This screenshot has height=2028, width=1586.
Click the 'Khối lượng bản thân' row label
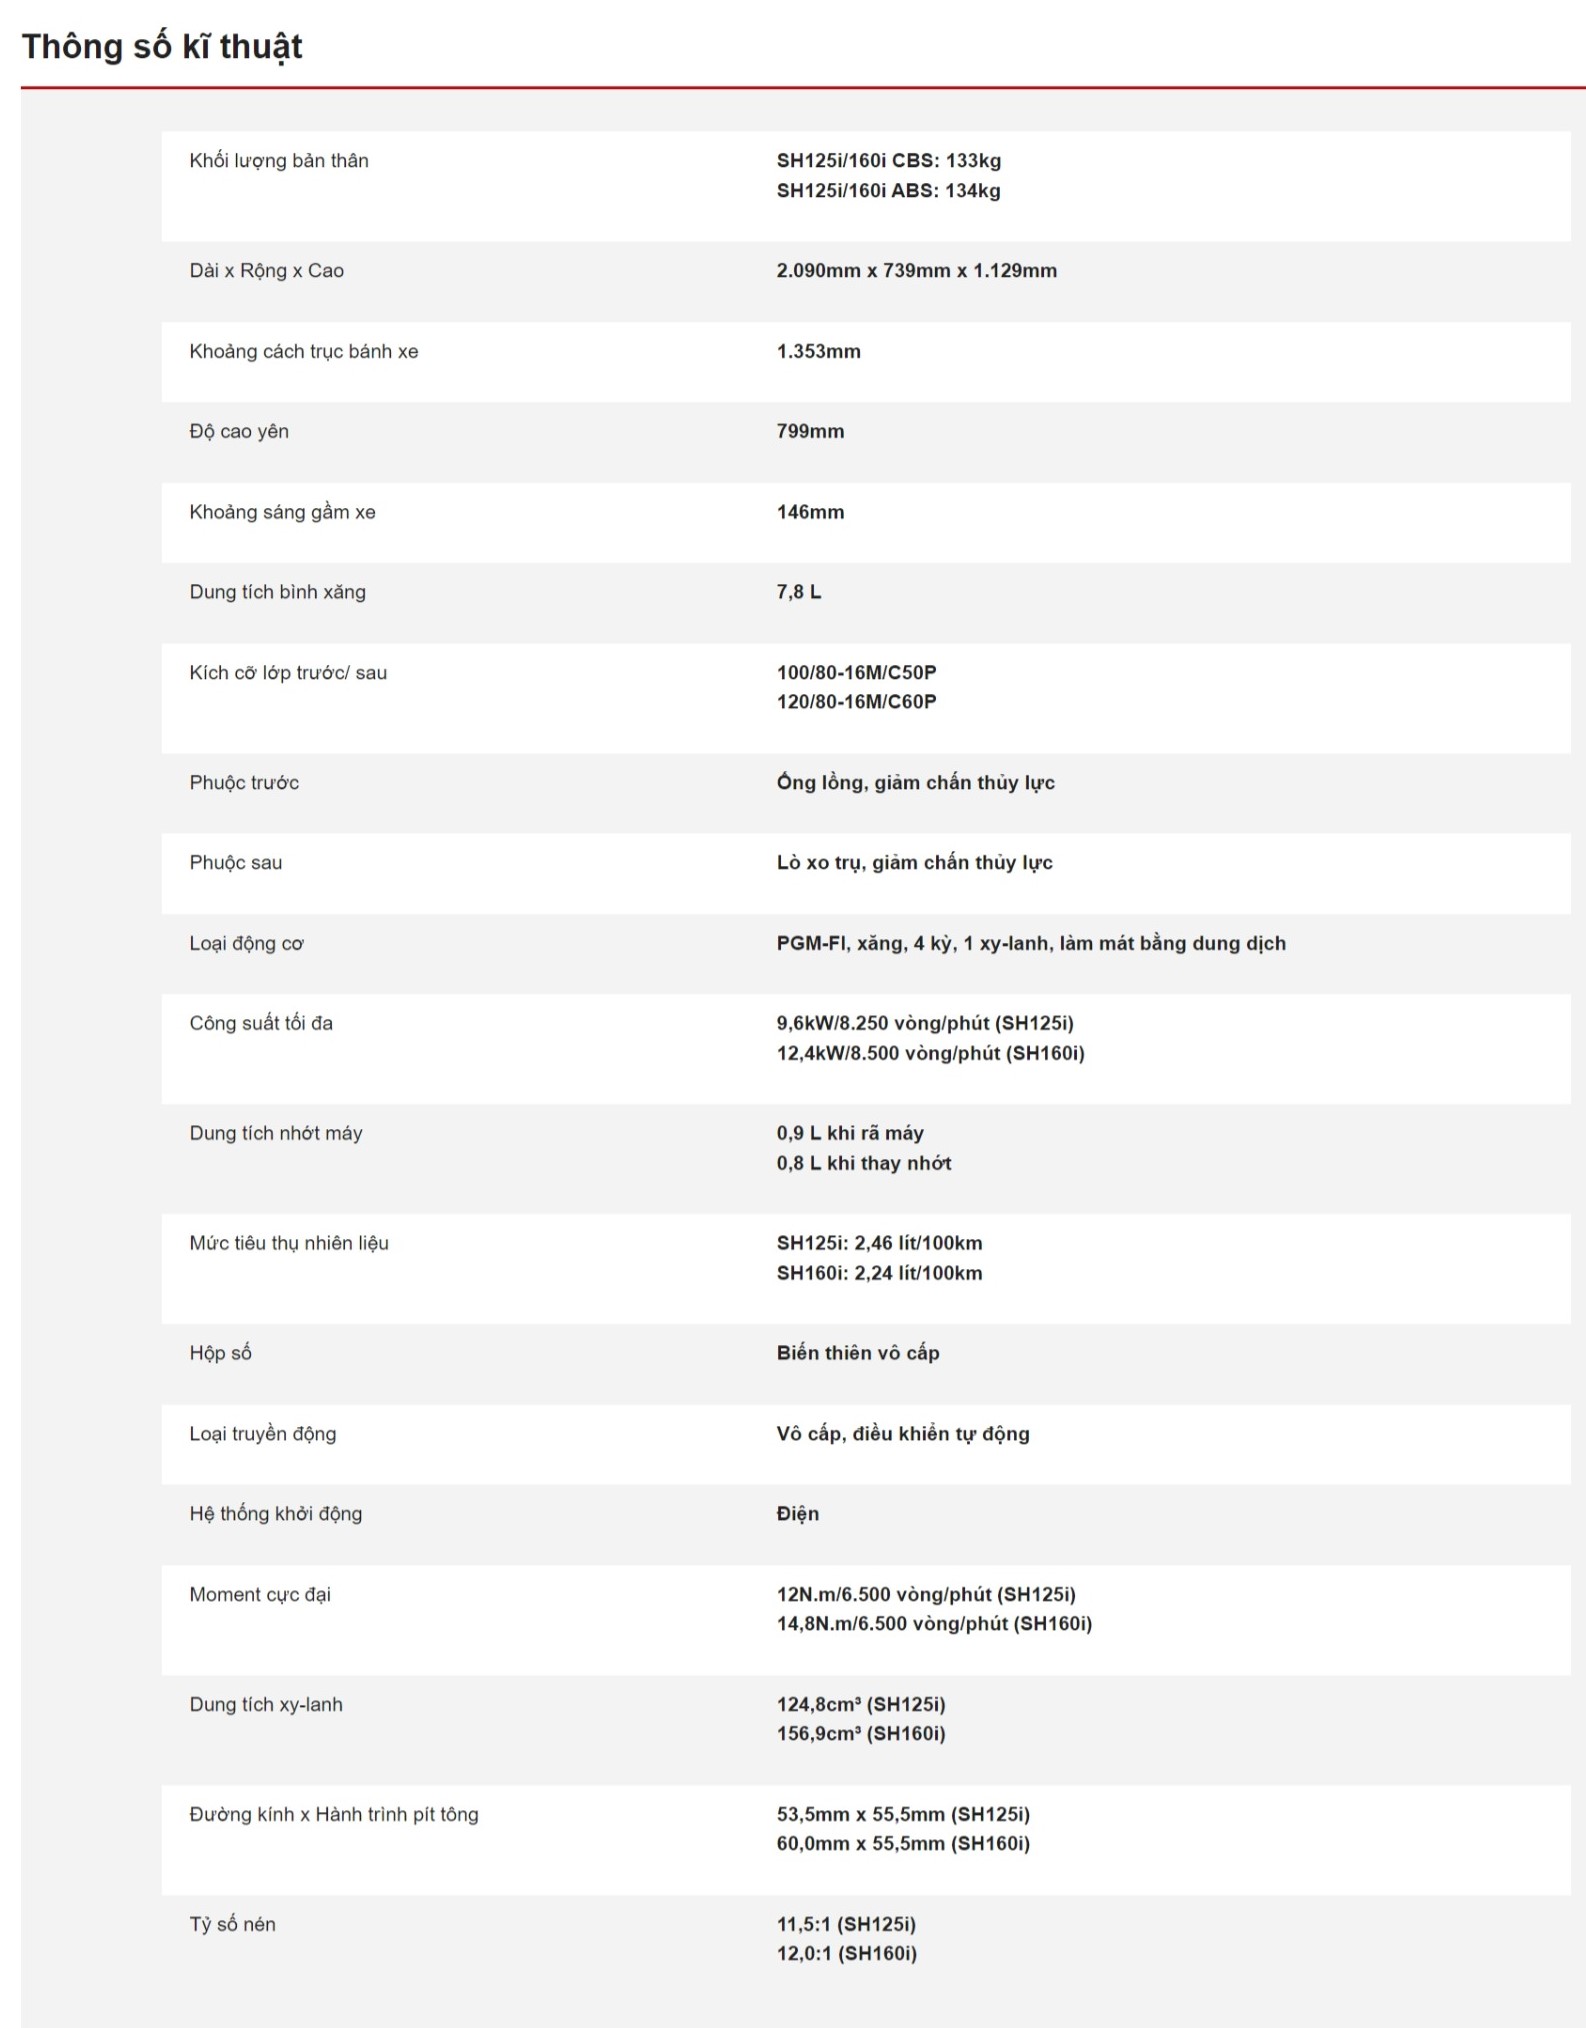coord(279,161)
